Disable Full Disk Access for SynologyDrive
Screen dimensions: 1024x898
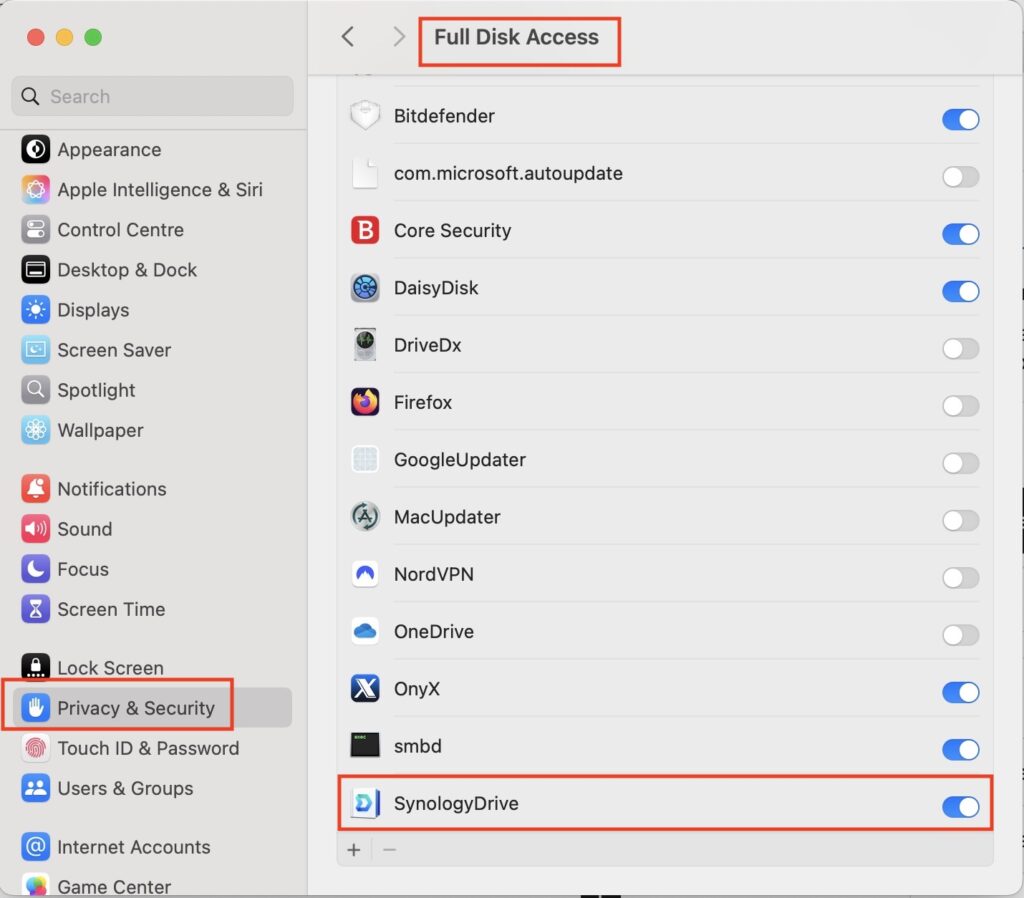[x=960, y=806]
